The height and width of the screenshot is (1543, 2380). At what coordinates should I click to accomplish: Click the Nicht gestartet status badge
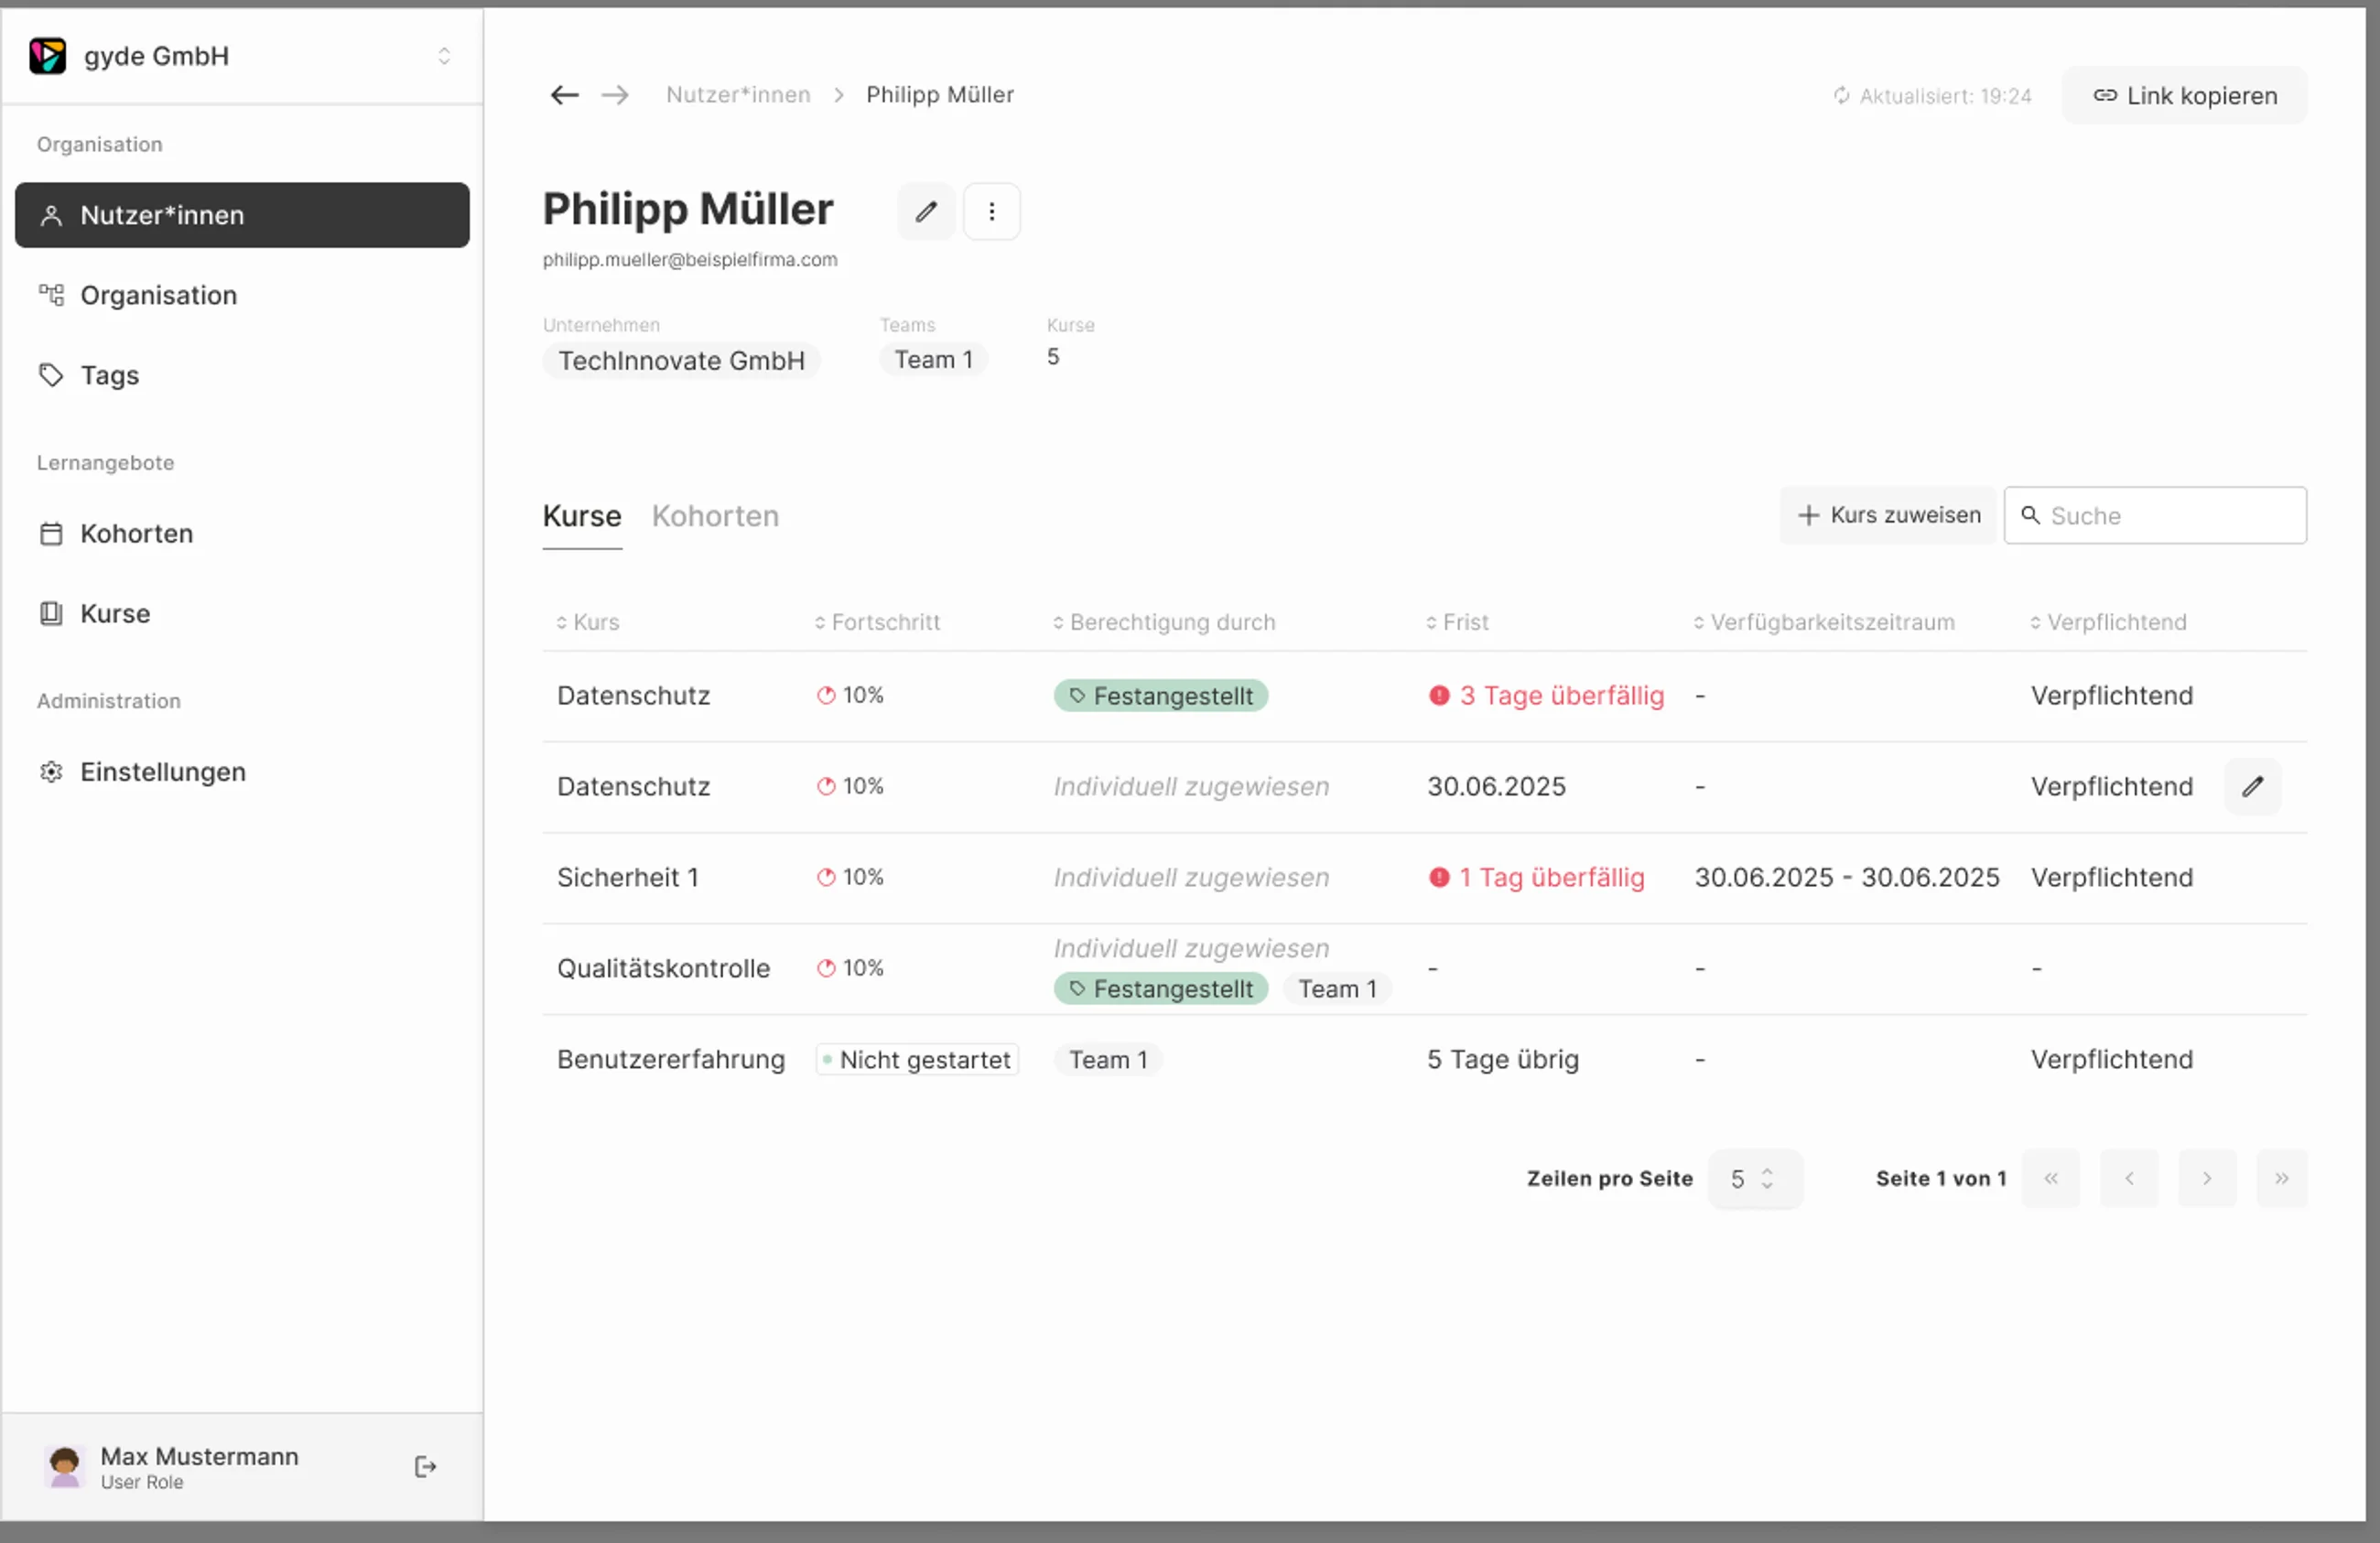917,1060
